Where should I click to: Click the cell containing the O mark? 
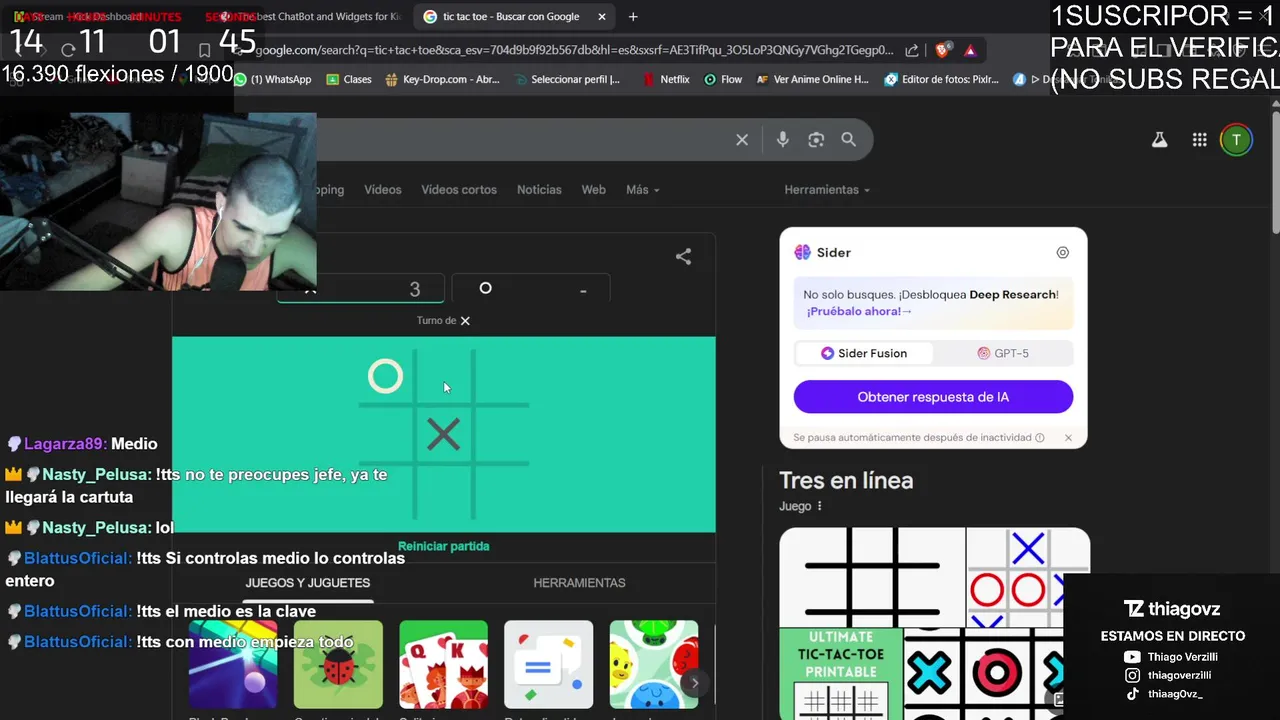386,377
